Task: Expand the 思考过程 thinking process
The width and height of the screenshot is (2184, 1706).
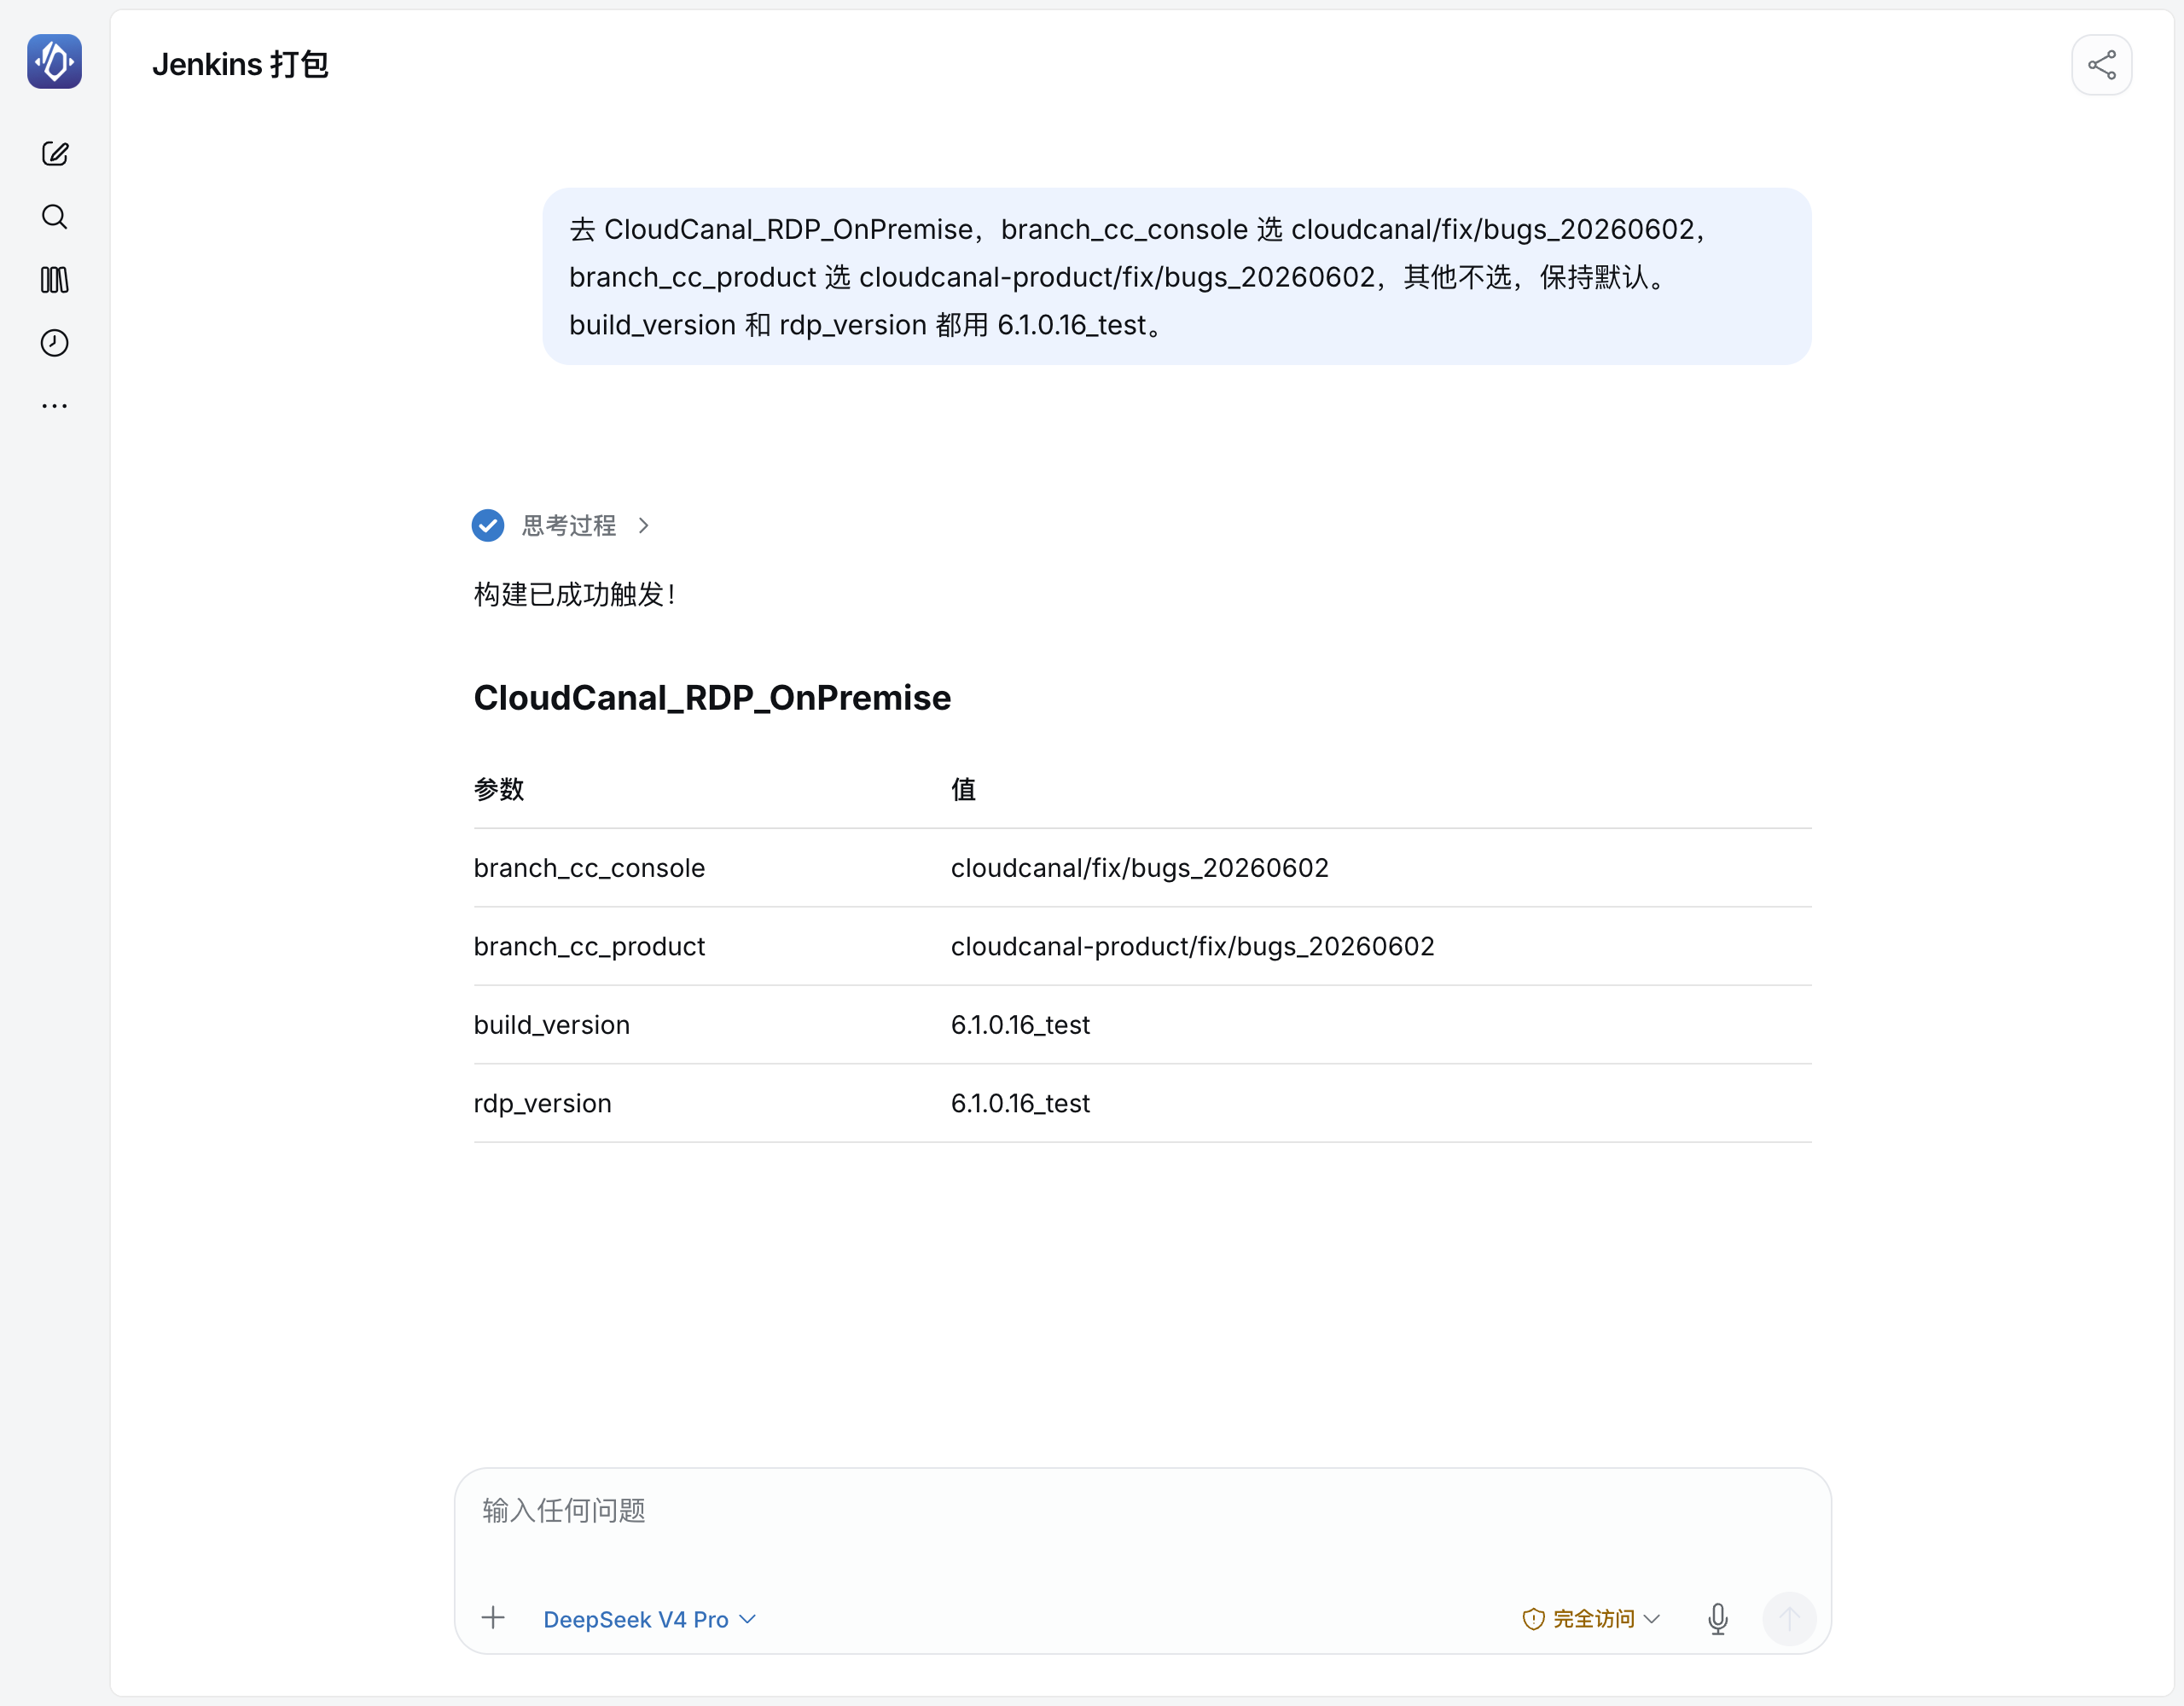Action: coord(585,525)
